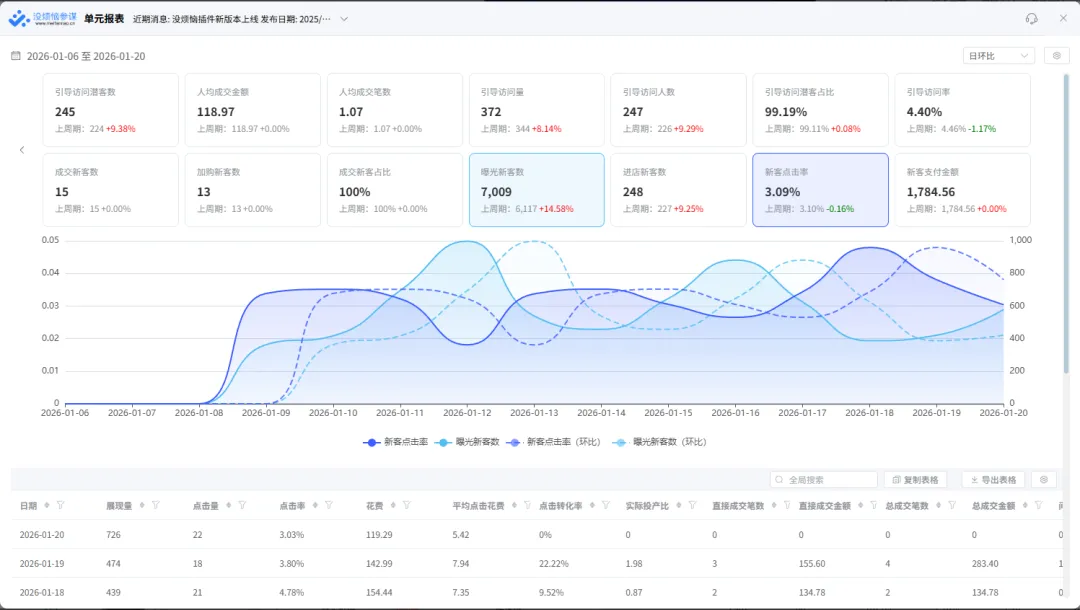Filter the 日期 column
1080x610 pixels.
click(61, 505)
